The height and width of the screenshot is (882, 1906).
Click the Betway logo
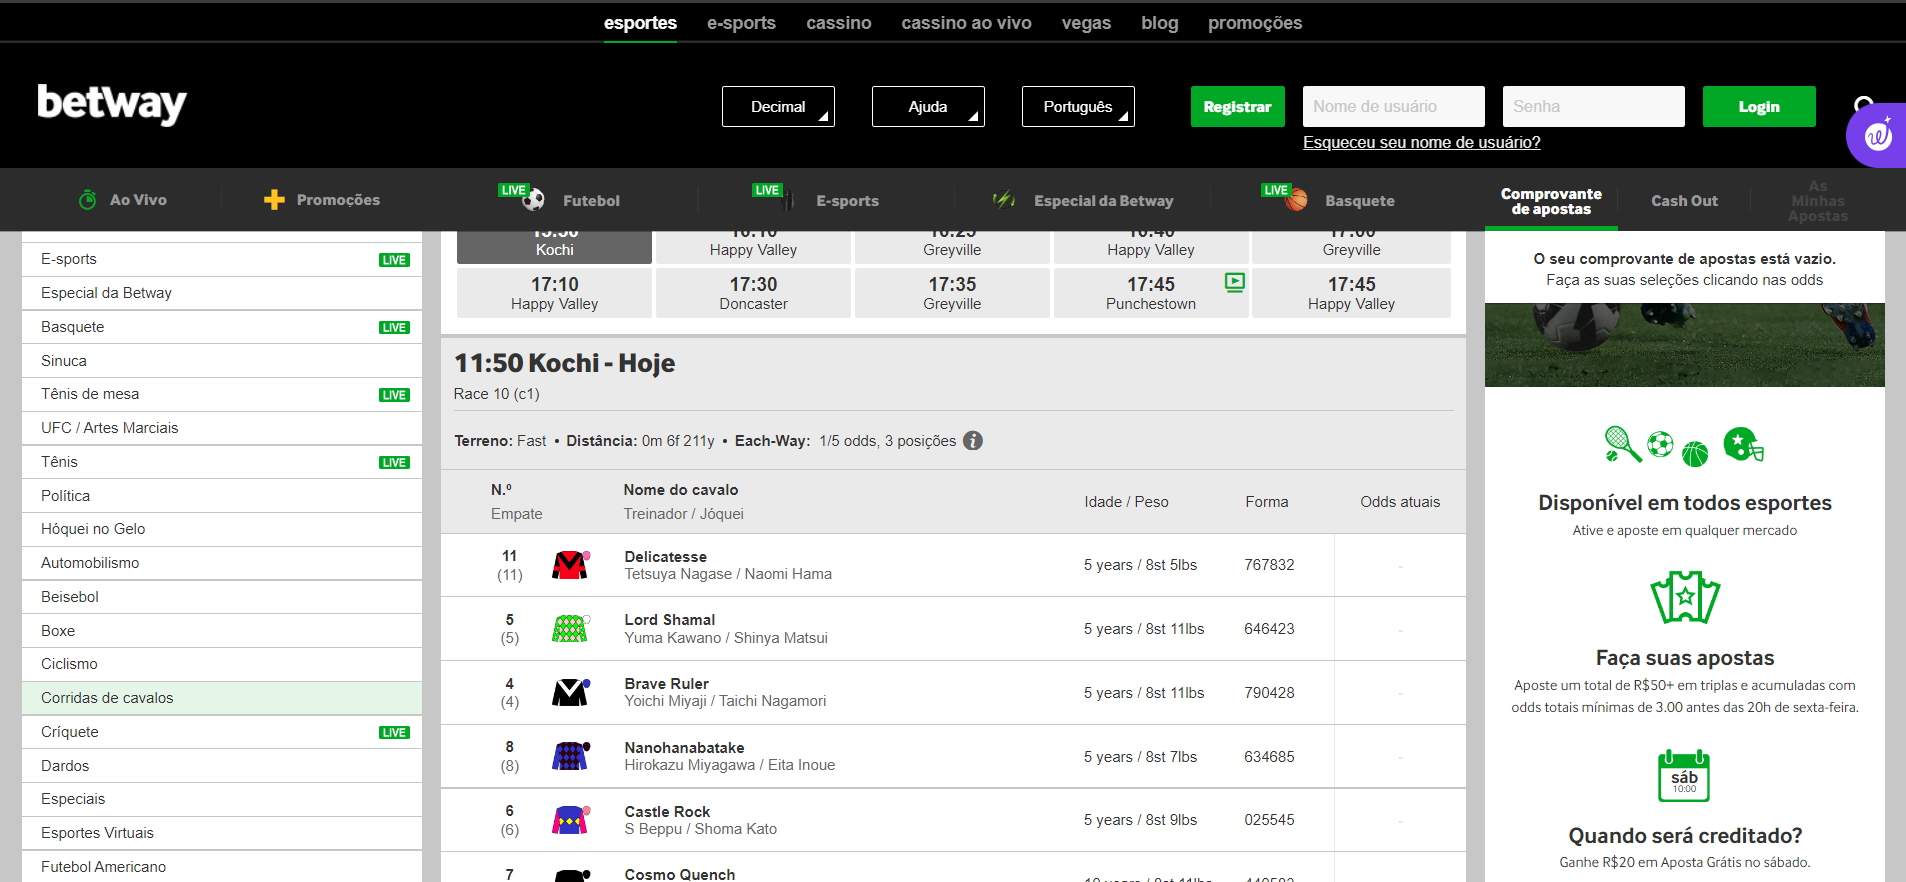[x=112, y=104]
